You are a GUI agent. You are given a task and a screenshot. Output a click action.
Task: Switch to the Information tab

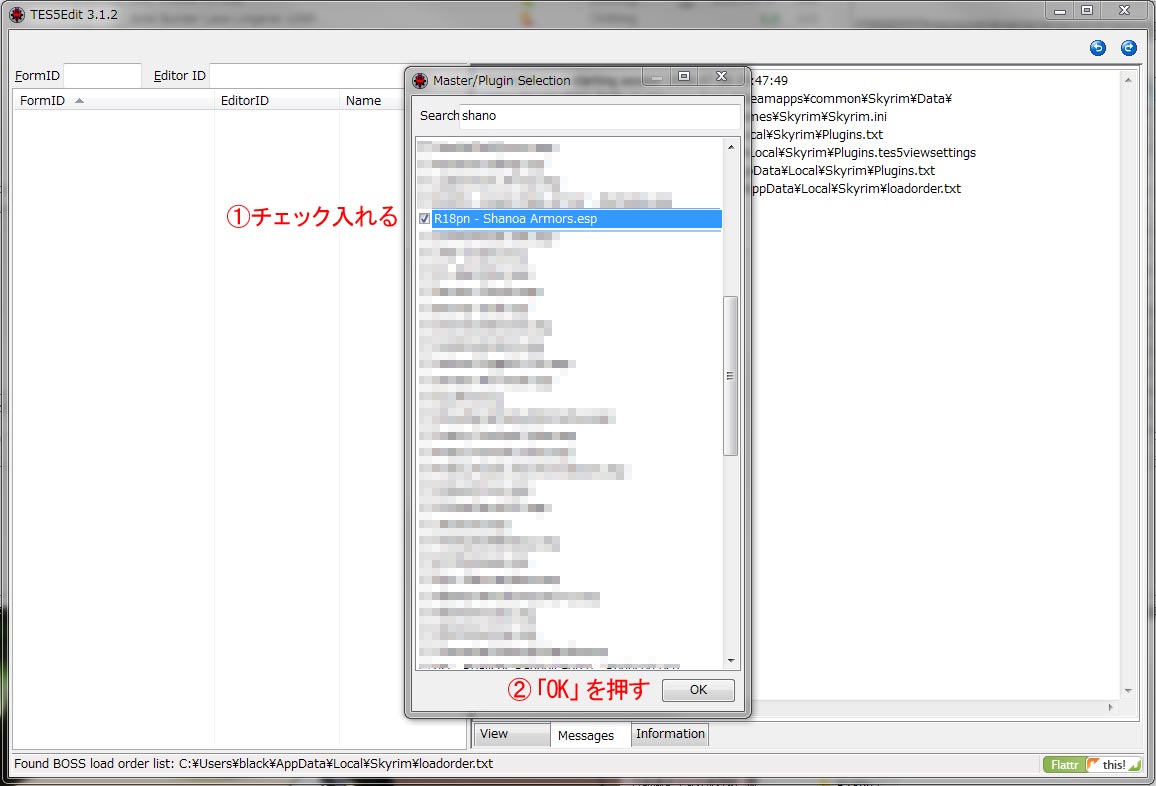point(670,734)
